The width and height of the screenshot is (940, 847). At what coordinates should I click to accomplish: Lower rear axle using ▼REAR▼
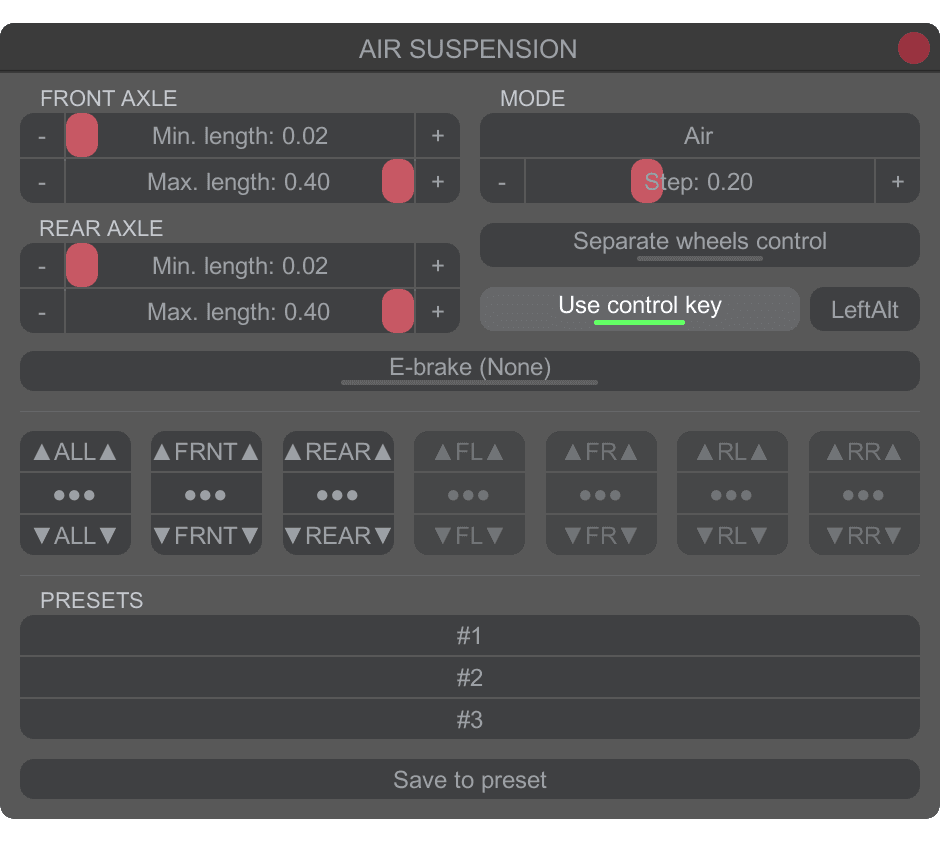[338, 536]
